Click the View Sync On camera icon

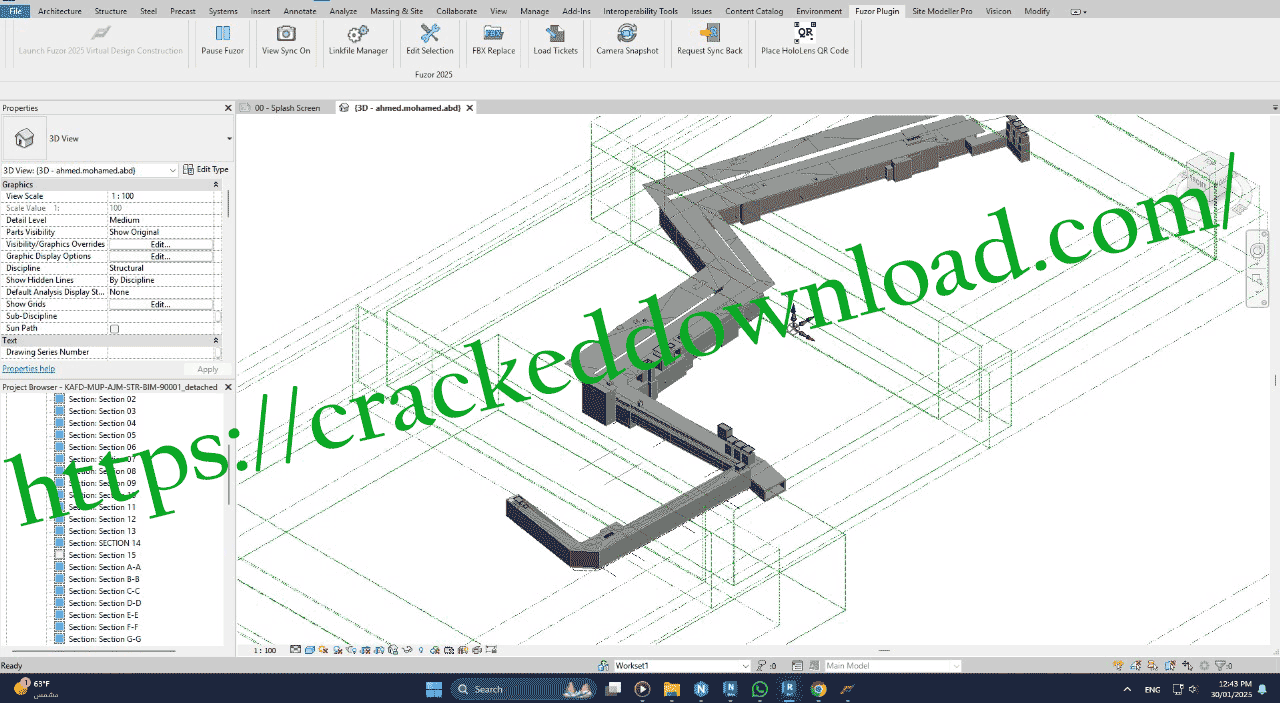[286, 34]
